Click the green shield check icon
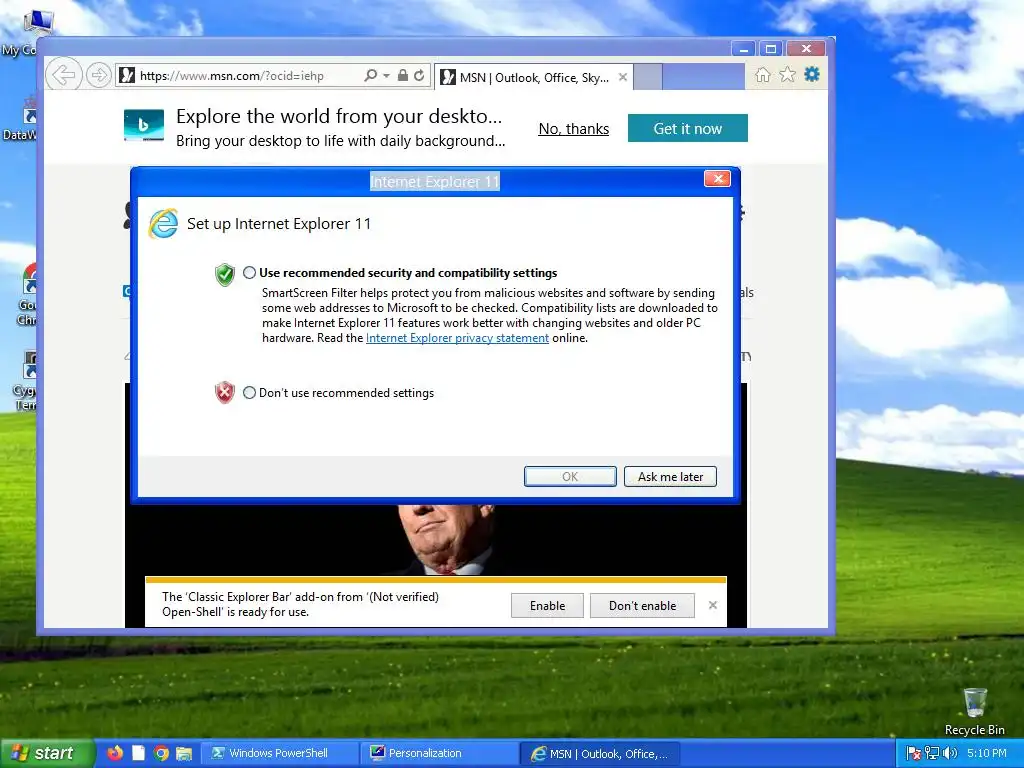 click(225, 274)
